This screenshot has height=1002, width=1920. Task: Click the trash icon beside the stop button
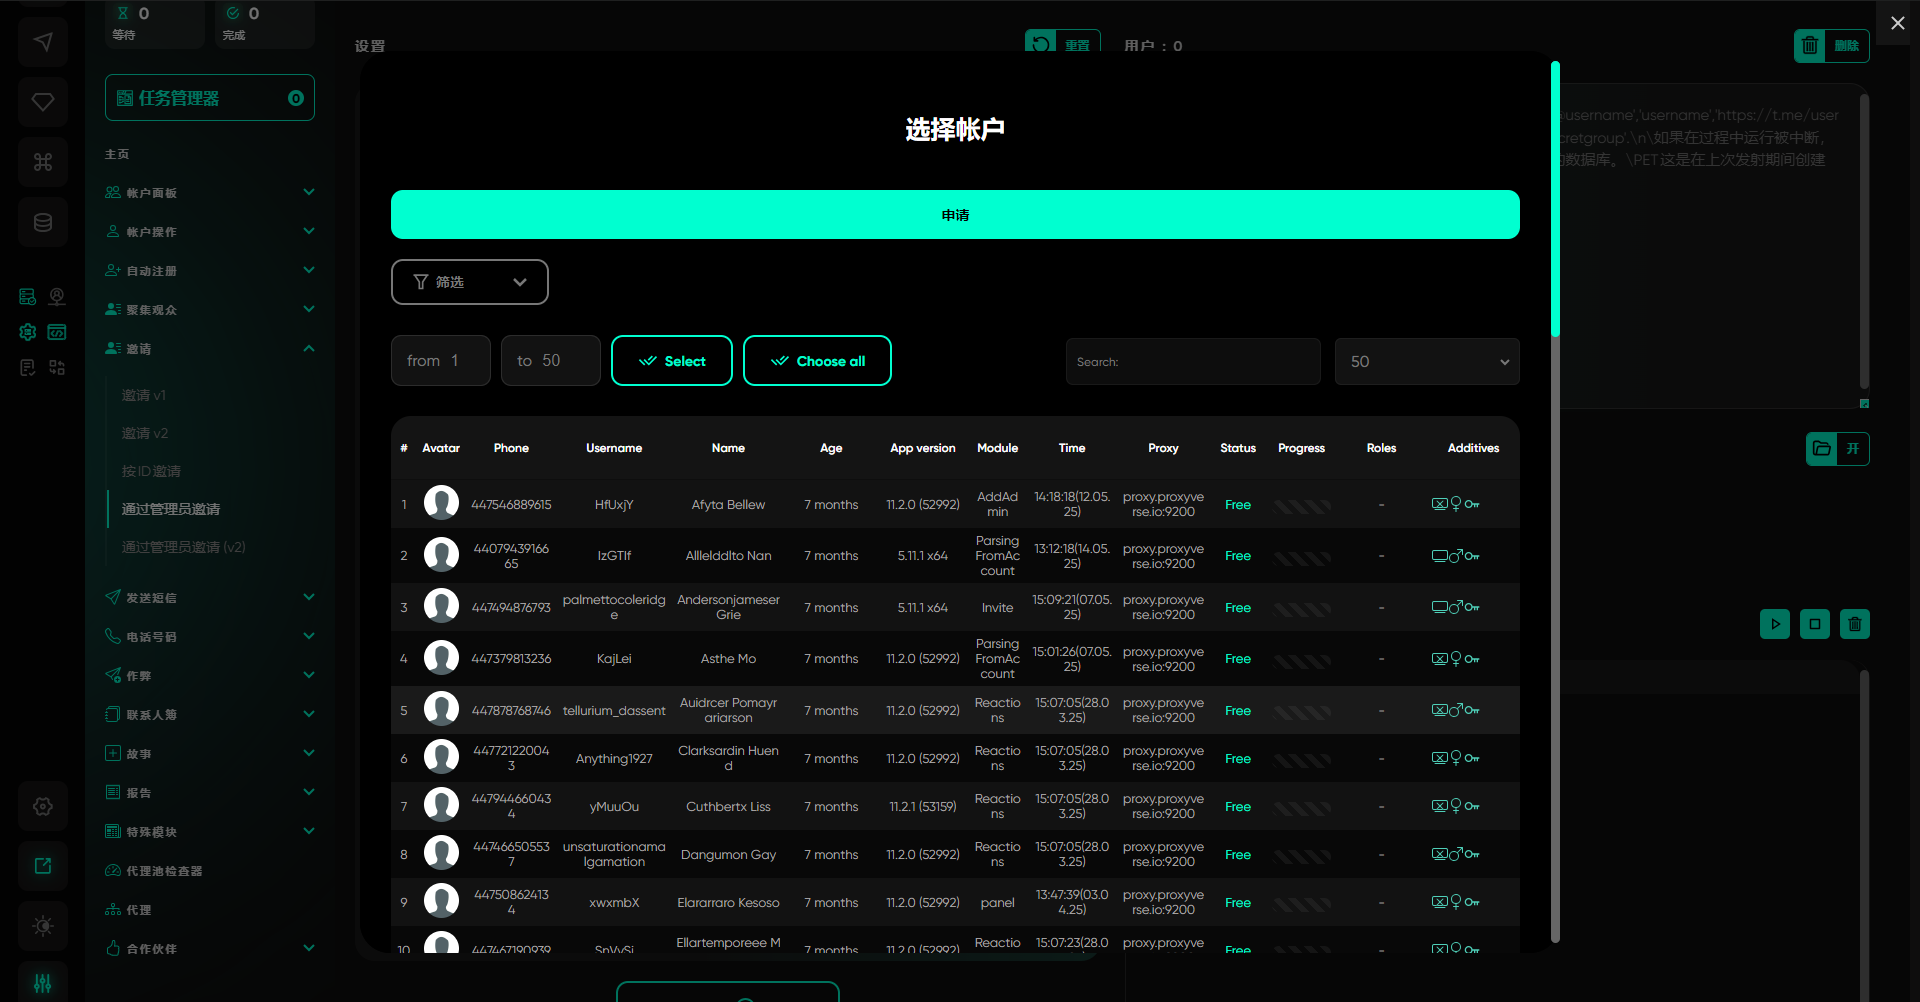click(x=1854, y=624)
